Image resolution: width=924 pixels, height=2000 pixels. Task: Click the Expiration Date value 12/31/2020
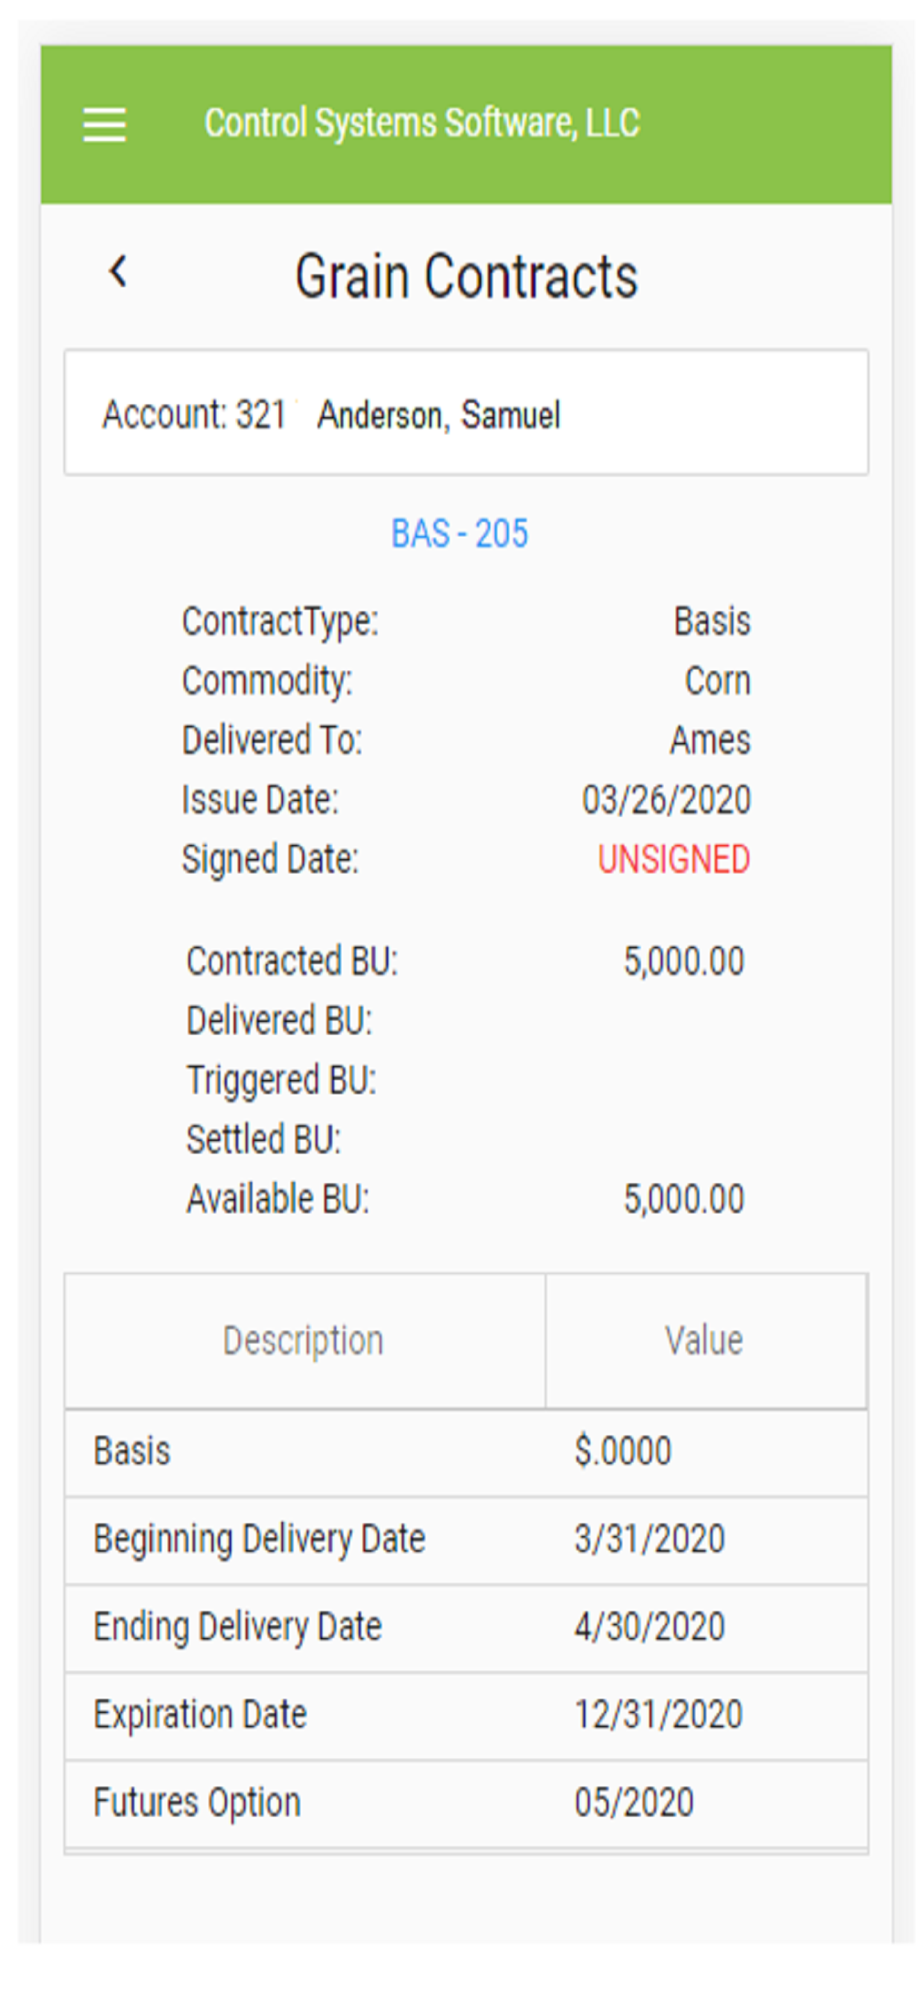pyautogui.click(x=658, y=1715)
